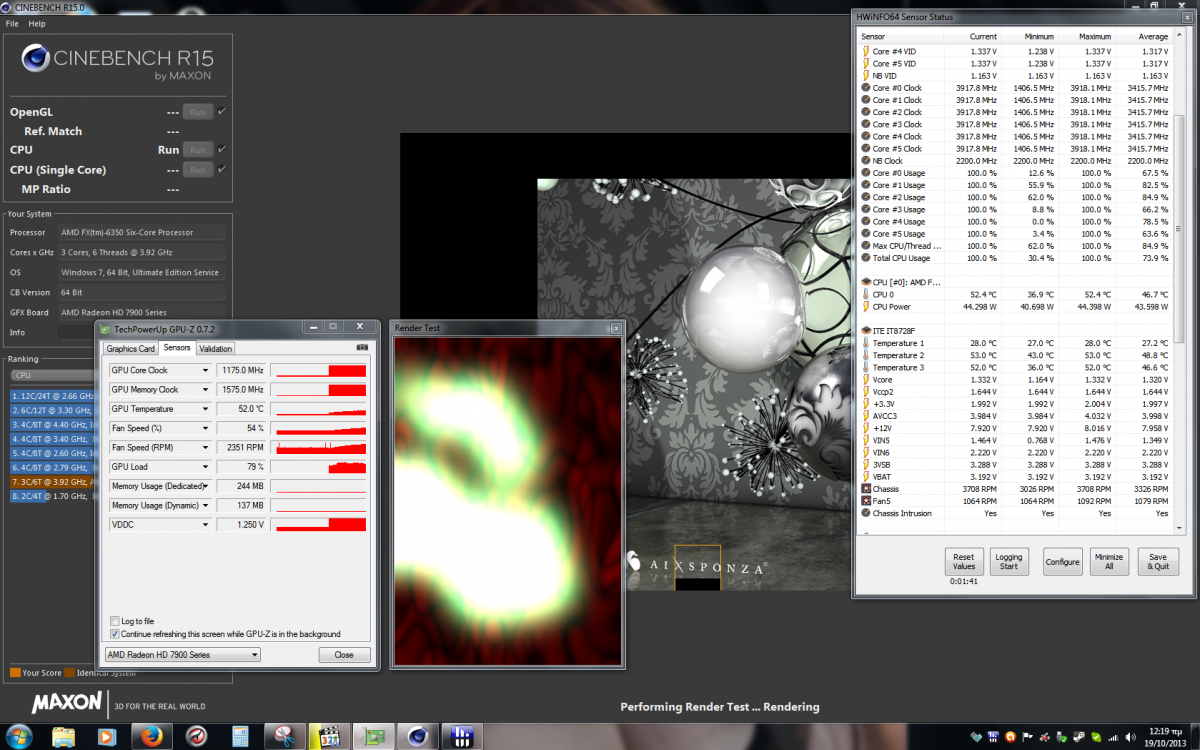Switch to HWiNFO taskbar icon

[x=462, y=736]
